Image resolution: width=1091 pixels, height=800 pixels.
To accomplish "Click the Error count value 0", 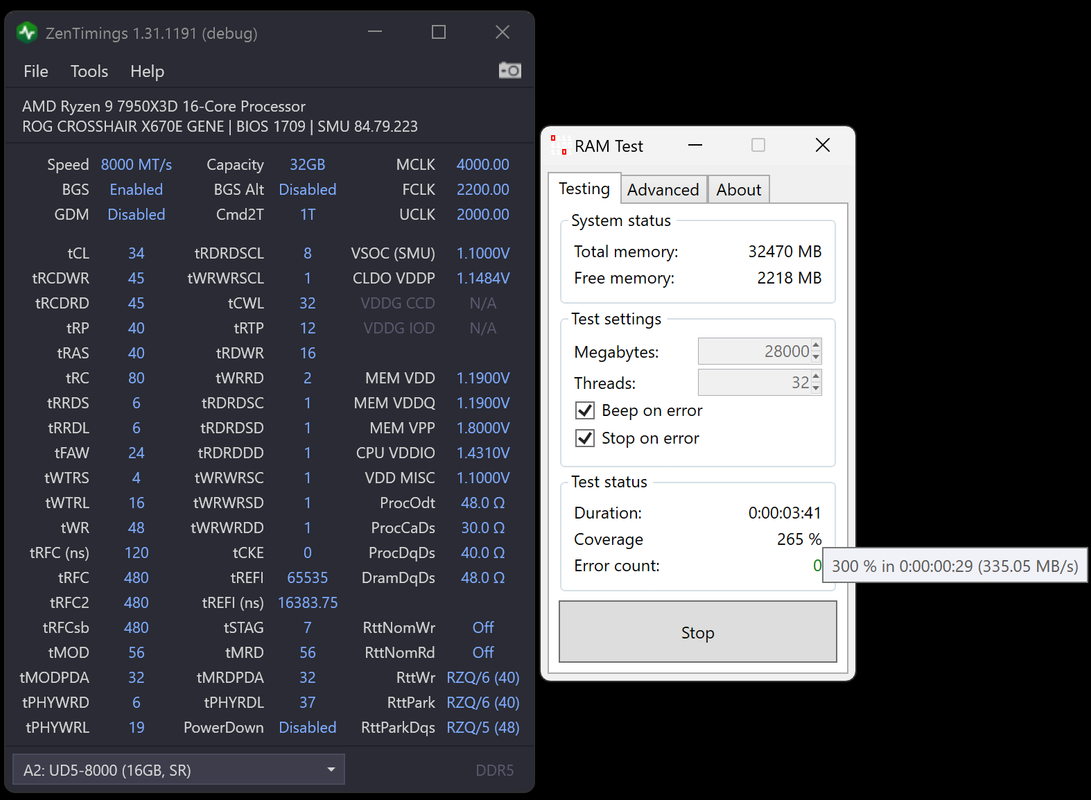I will point(817,566).
